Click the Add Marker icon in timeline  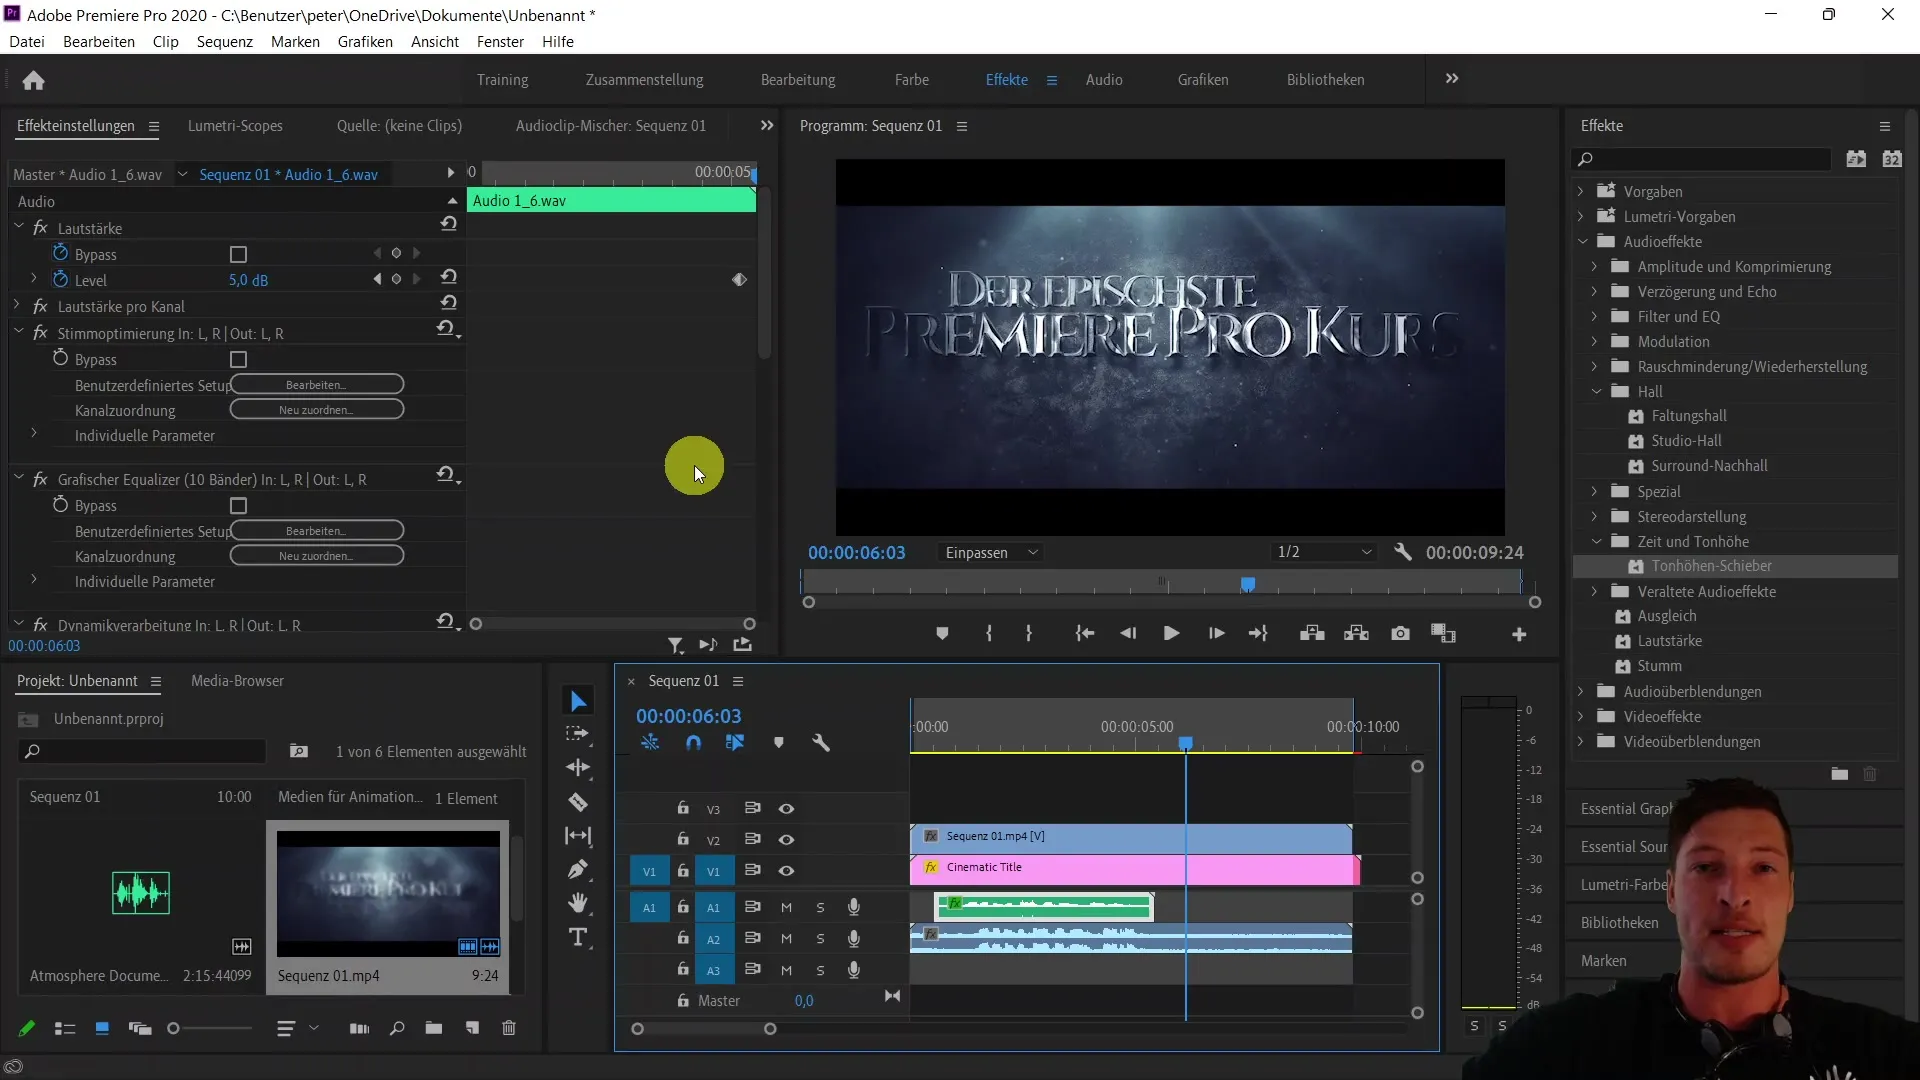[x=779, y=742]
